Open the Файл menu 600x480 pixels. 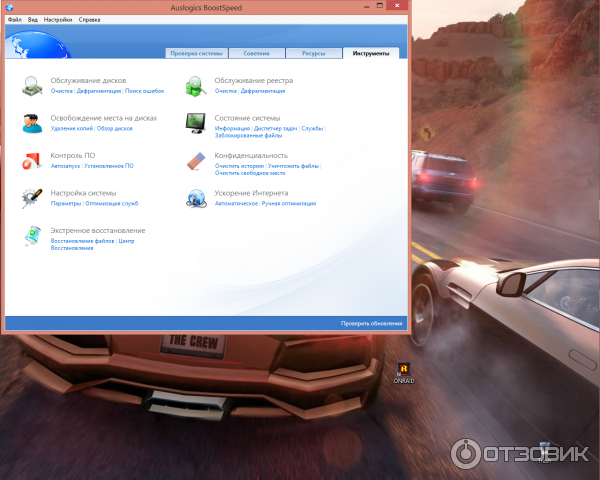coord(14,20)
